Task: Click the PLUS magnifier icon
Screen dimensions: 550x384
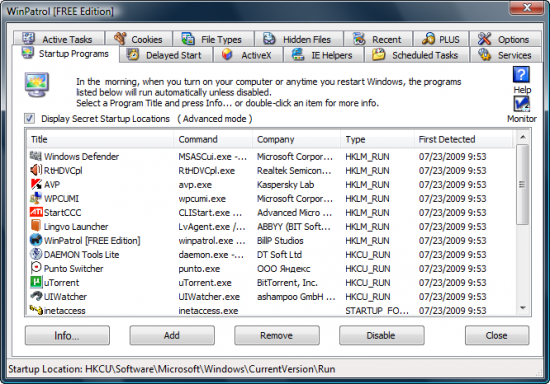Action: [428, 38]
